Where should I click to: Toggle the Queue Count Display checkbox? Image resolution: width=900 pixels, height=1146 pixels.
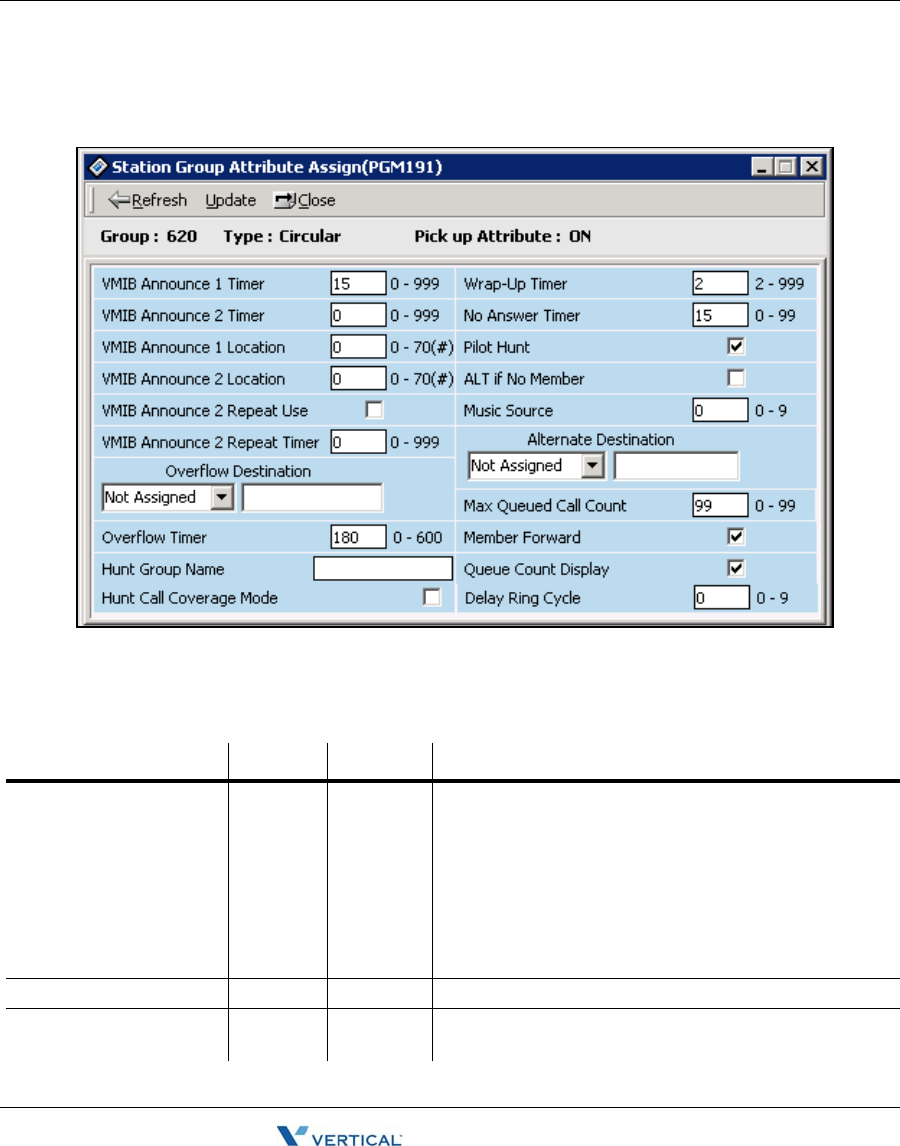pos(736,568)
